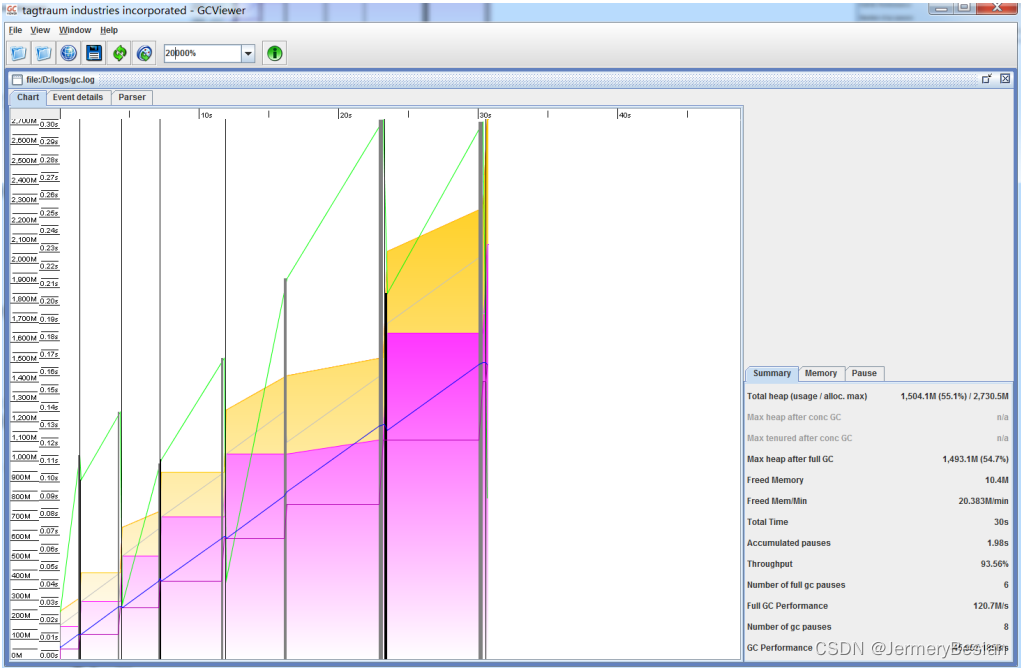Click Number of full gc pauses label

[x=796, y=585]
